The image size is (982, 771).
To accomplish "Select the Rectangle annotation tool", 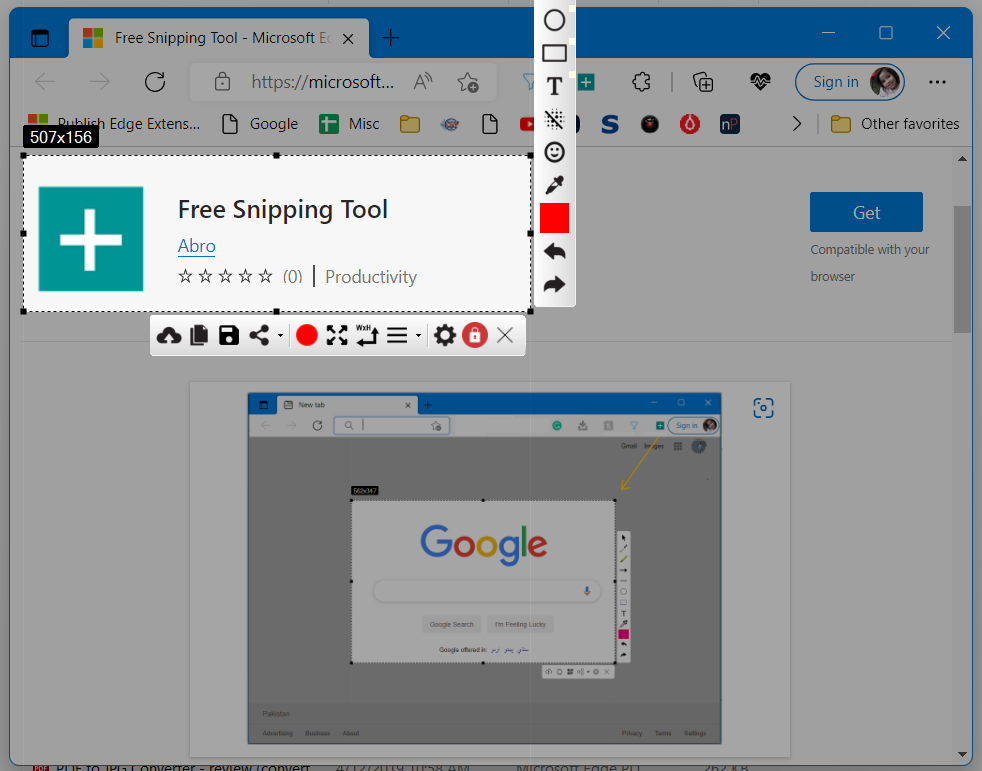I will [554, 53].
